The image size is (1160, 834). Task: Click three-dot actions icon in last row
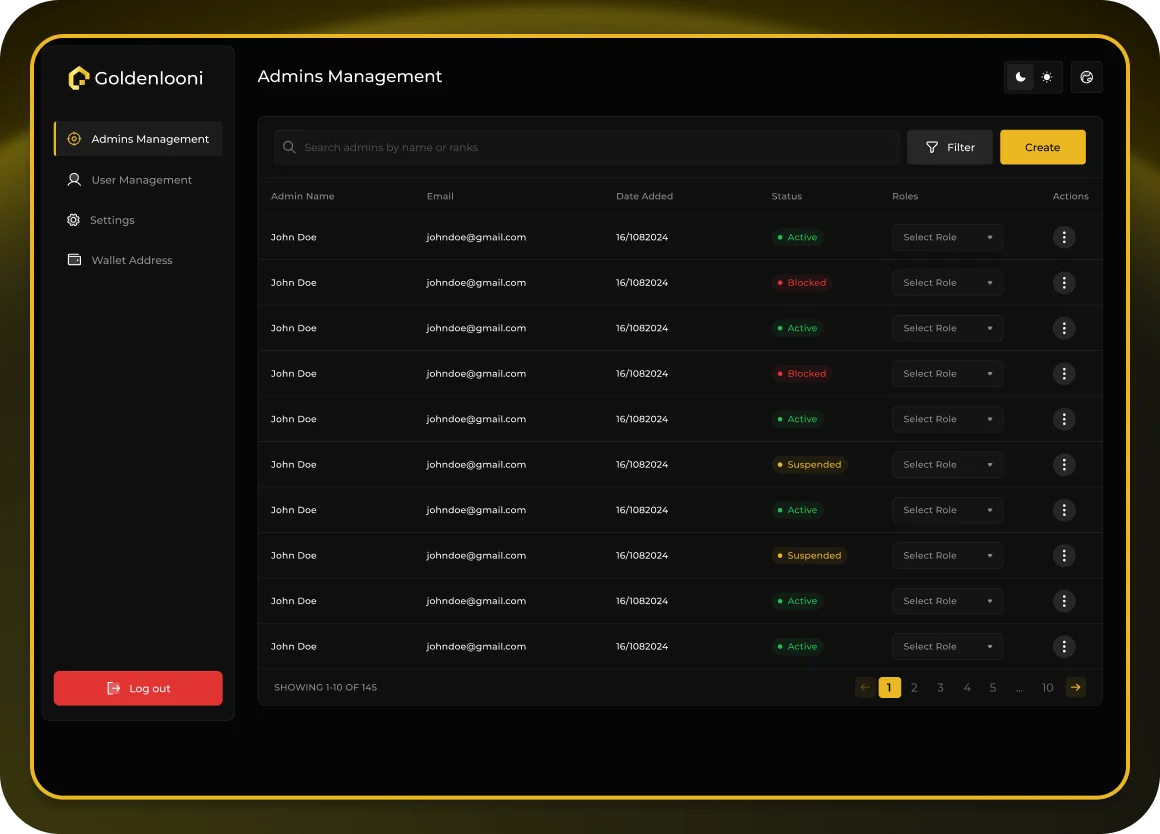click(1064, 646)
